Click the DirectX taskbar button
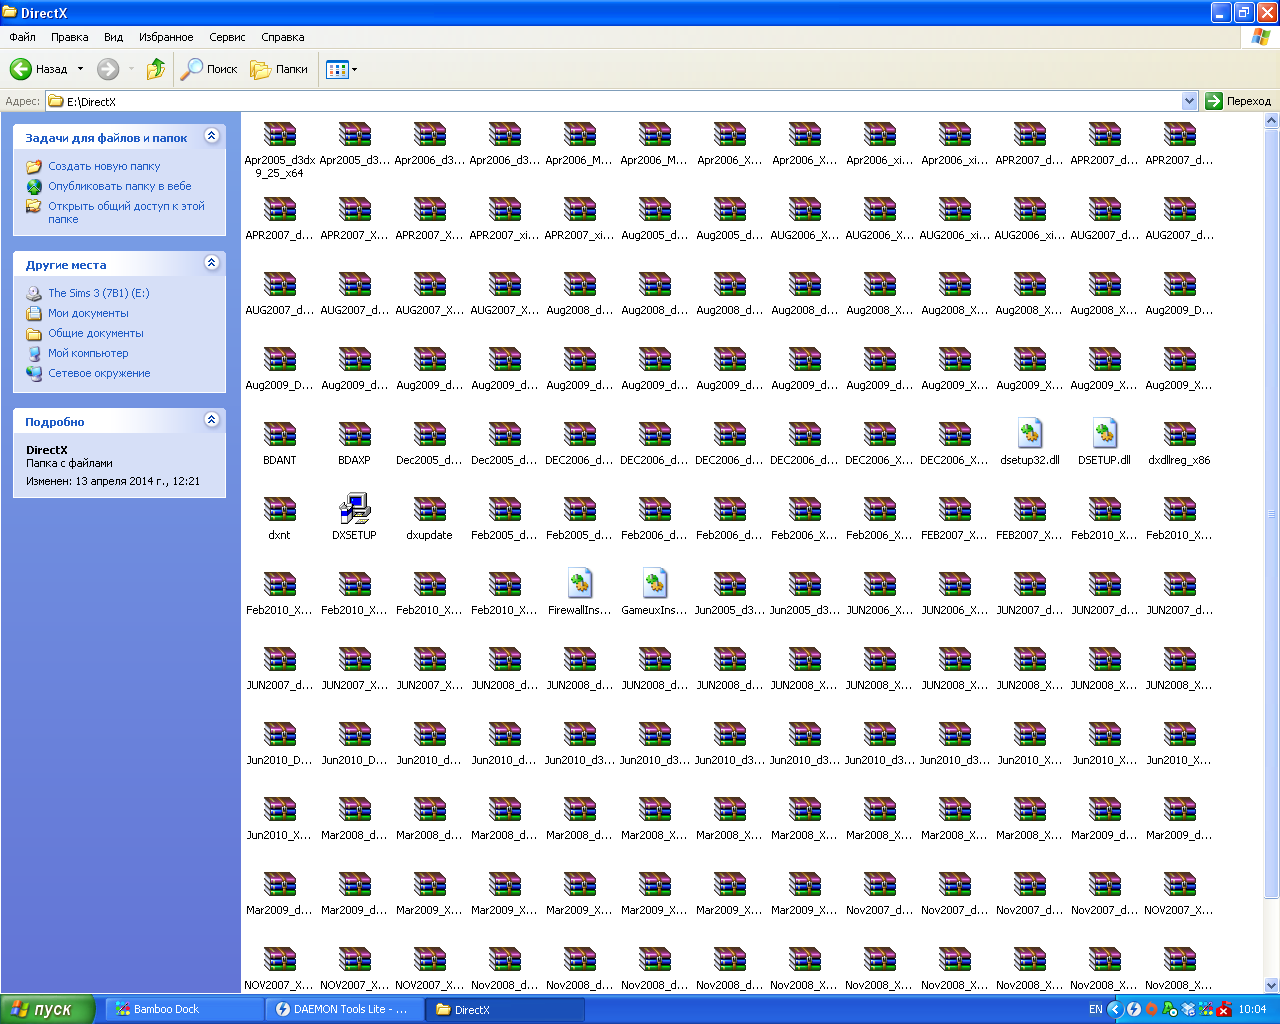Image resolution: width=1280 pixels, height=1024 pixels. click(x=504, y=1010)
